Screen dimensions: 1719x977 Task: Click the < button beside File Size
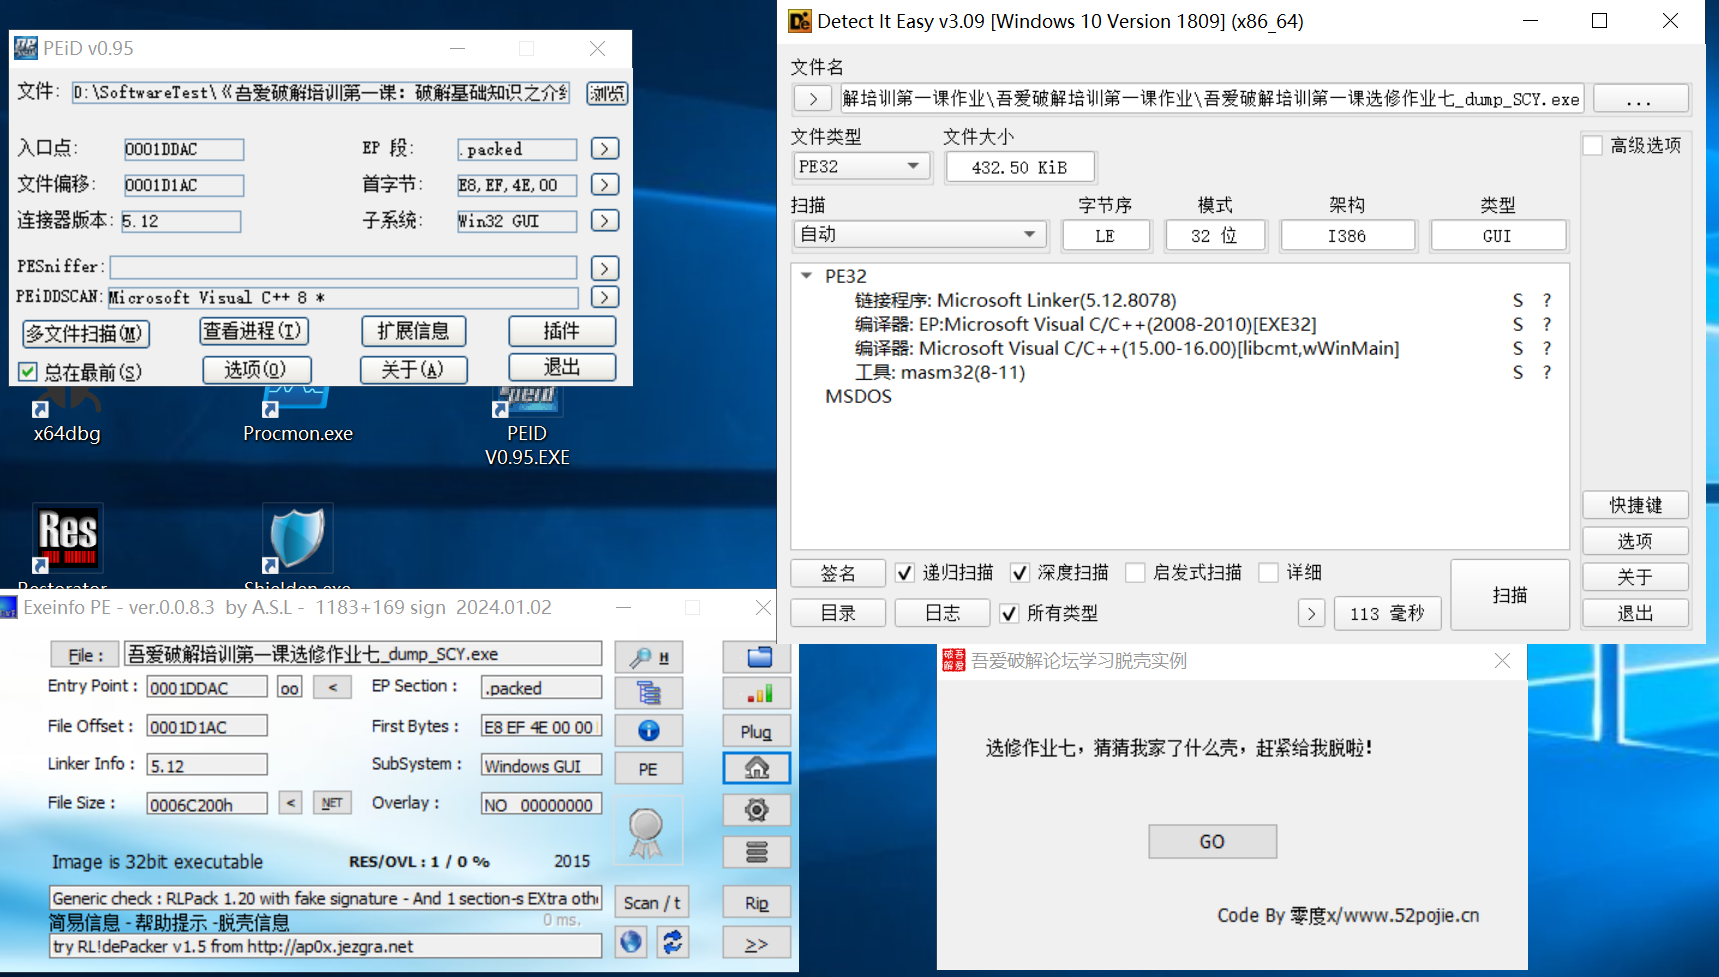[290, 802]
